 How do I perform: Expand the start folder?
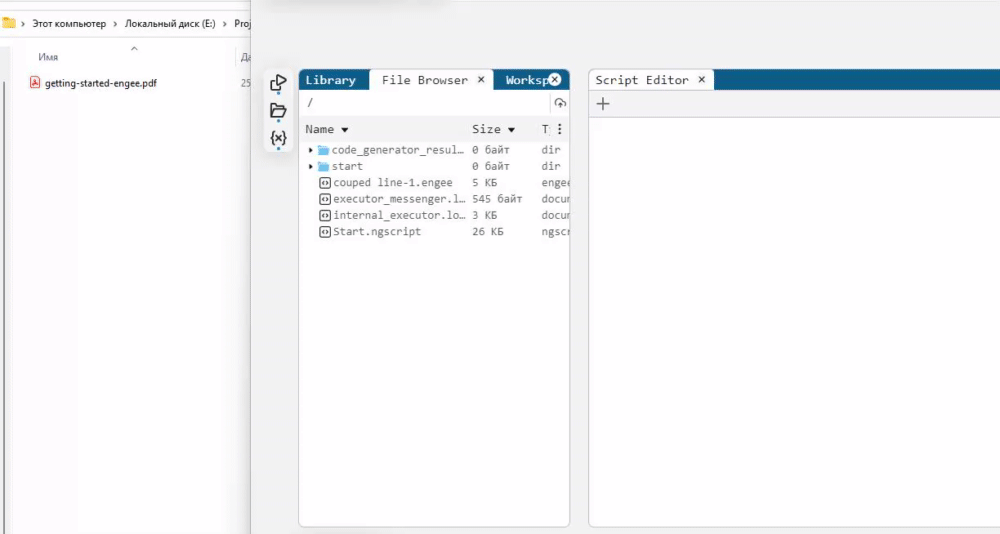(311, 167)
